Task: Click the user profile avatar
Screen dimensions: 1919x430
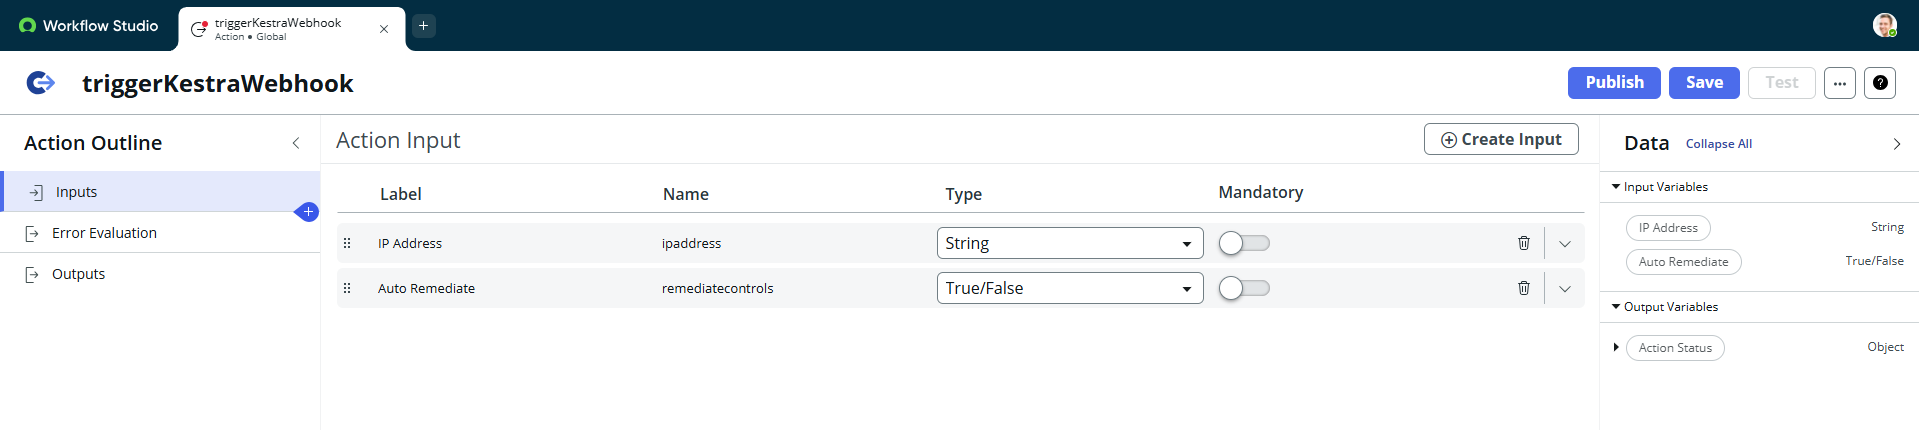Action: click(x=1884, y=26)
